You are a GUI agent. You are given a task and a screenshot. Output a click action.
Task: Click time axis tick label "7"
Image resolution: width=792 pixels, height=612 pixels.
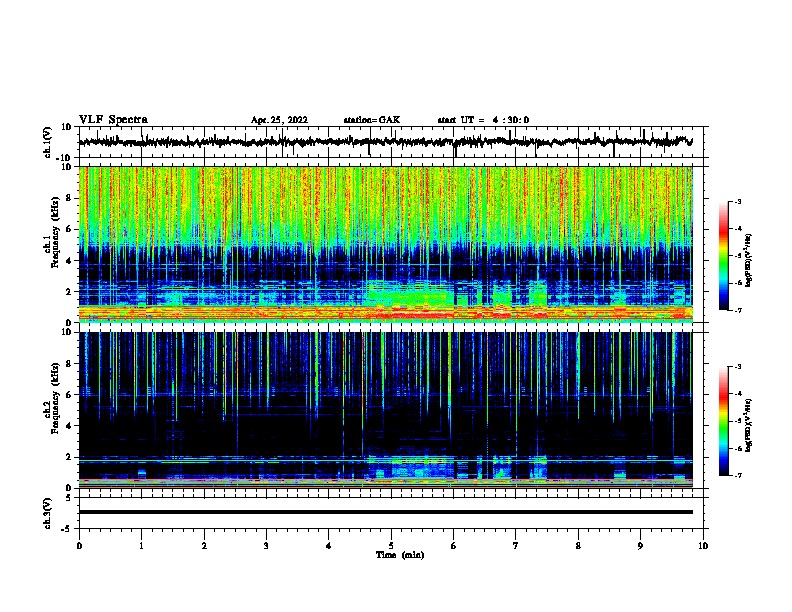coord(516,546)
